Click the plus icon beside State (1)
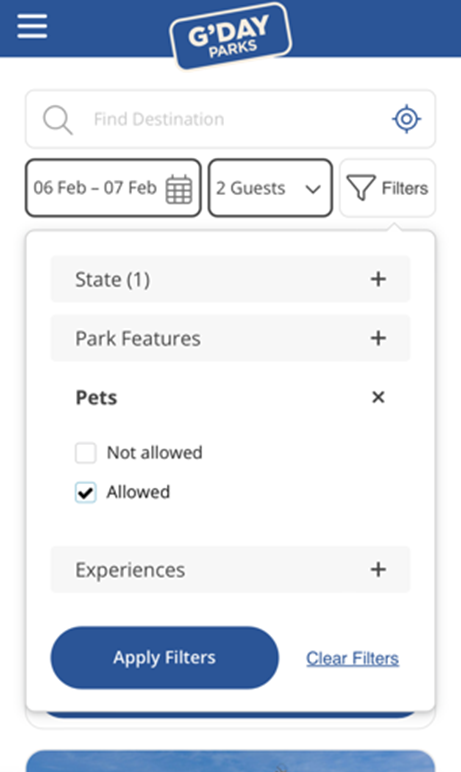Image resolution: width=461 pixels, height=772 pixels. pyautogui.click(x=378, y=279)
